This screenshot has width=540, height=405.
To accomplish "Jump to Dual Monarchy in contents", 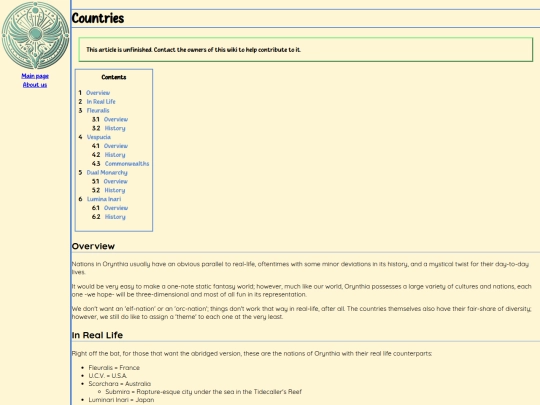I will pyautogui.click(x=107, y=173).
